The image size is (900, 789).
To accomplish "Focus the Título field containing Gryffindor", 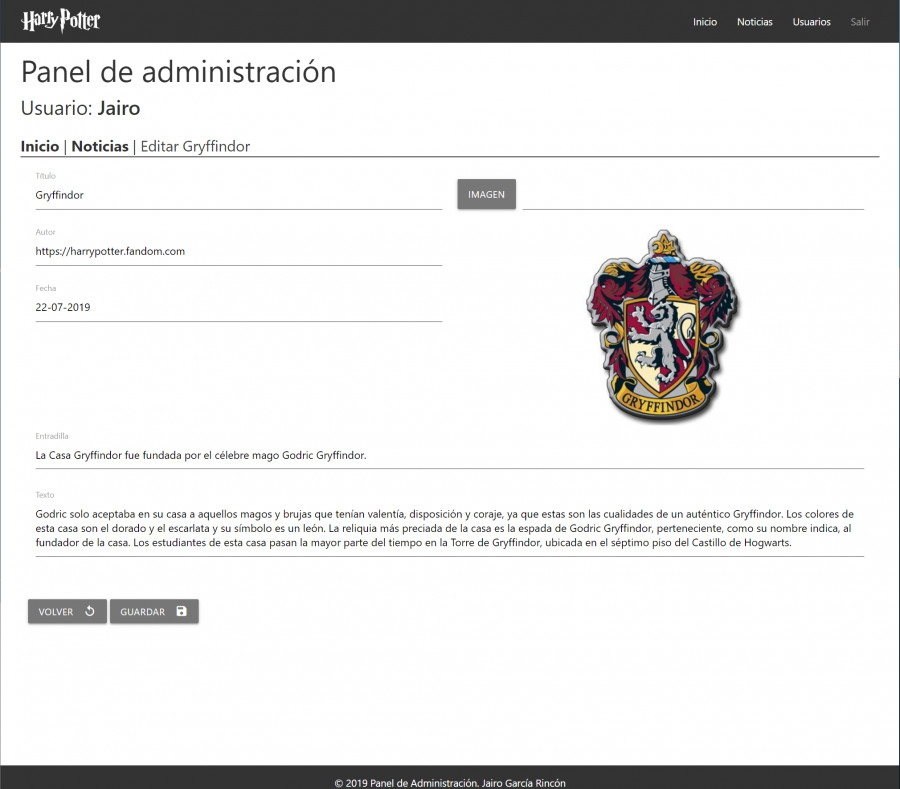I will pyautogui.click(x=239, y=195).
